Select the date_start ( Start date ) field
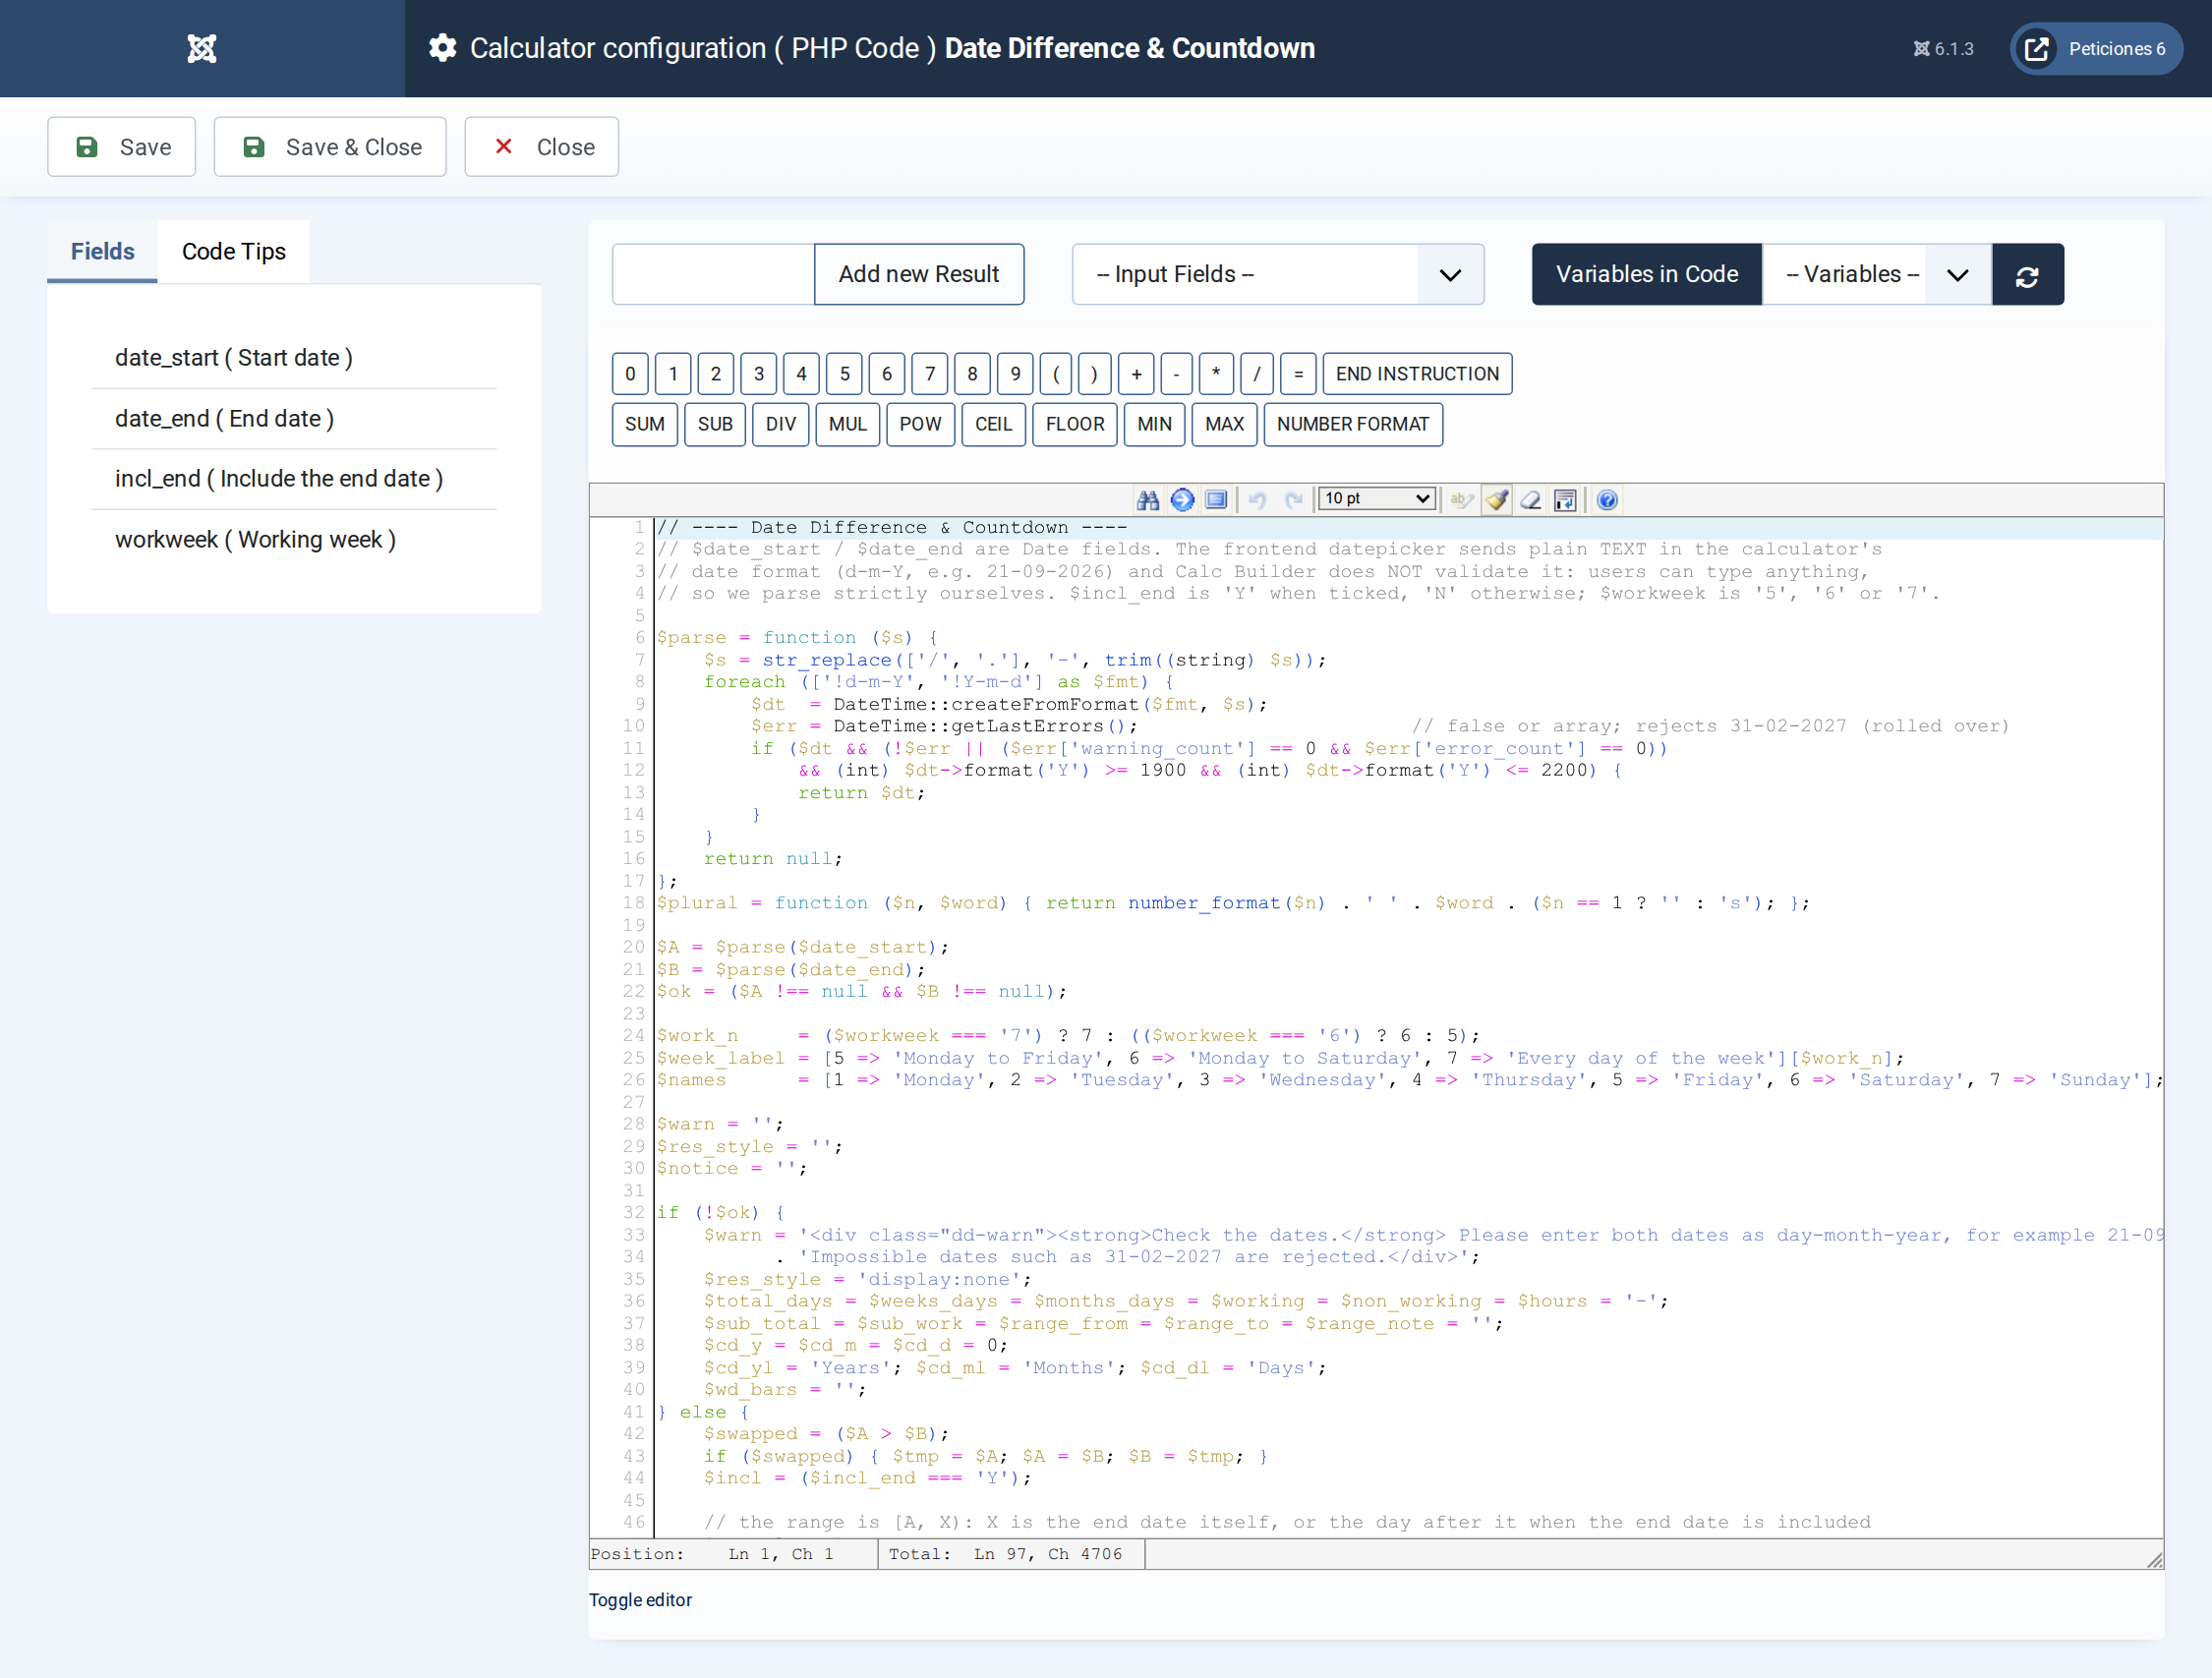Screen dimensions: 2212x1678 [294, 358]
